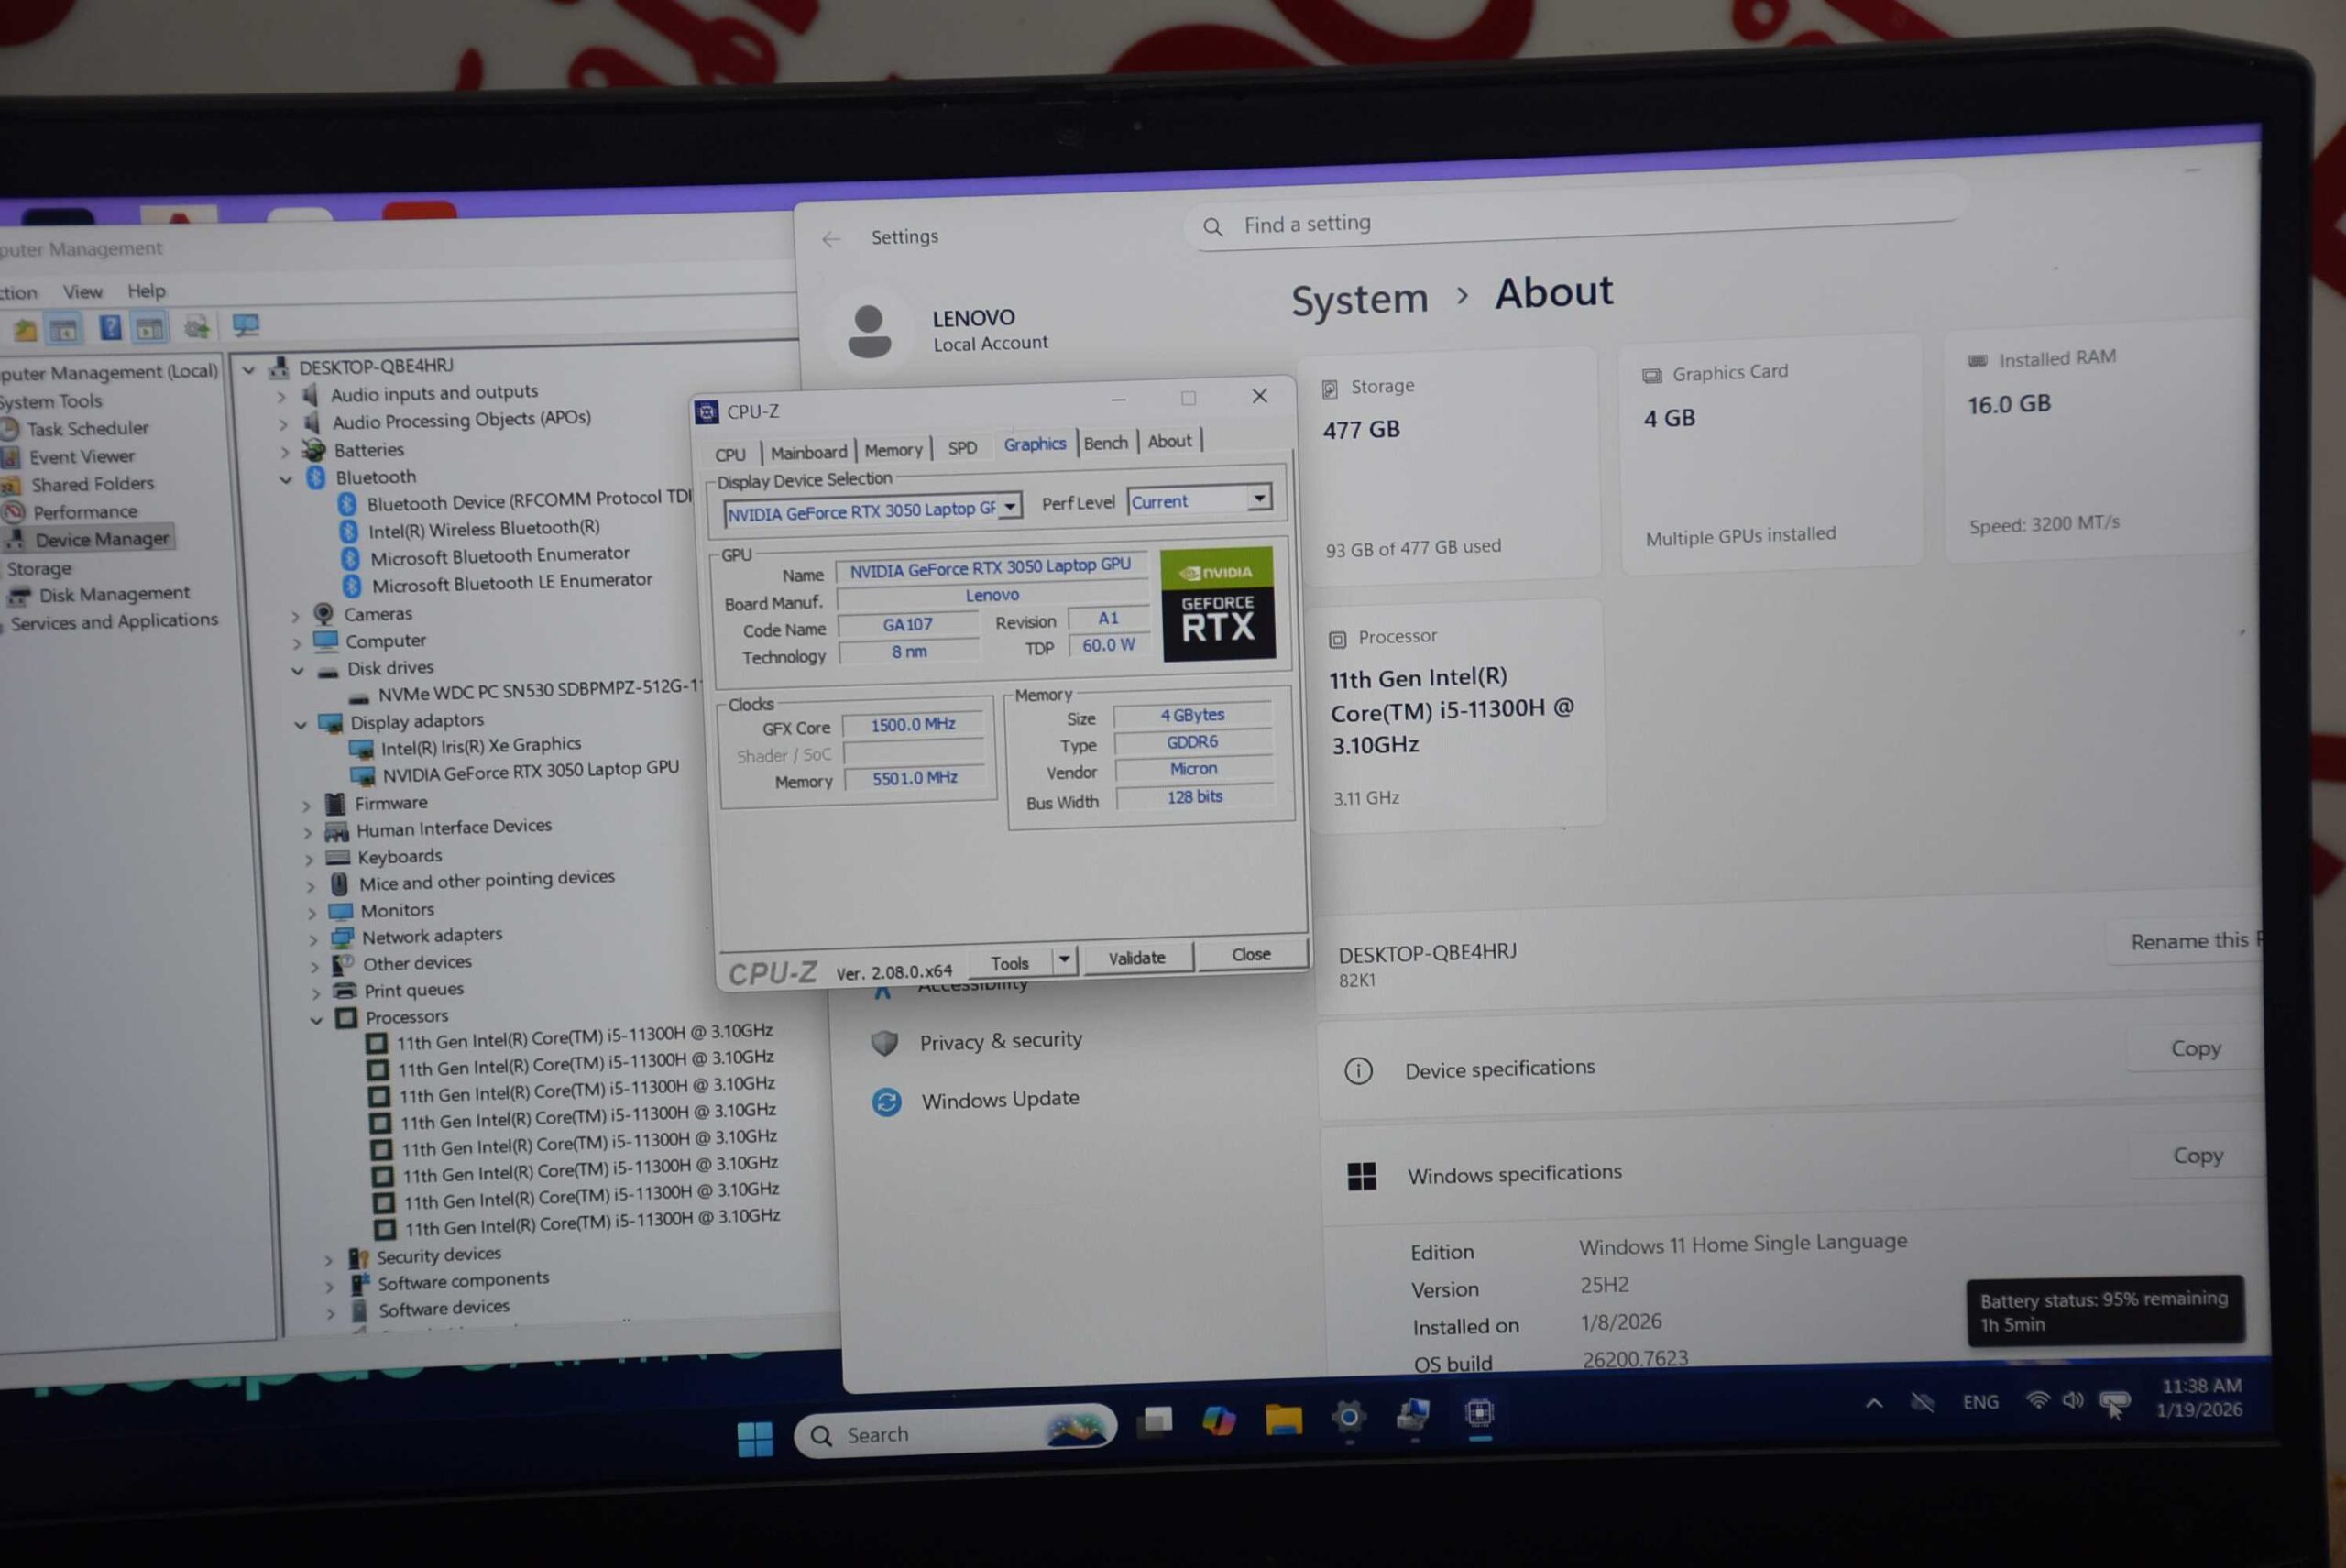Click the CPU-Z icon in the taskbar
Screen dimensions: 2346x1568
point(1479,1413)
